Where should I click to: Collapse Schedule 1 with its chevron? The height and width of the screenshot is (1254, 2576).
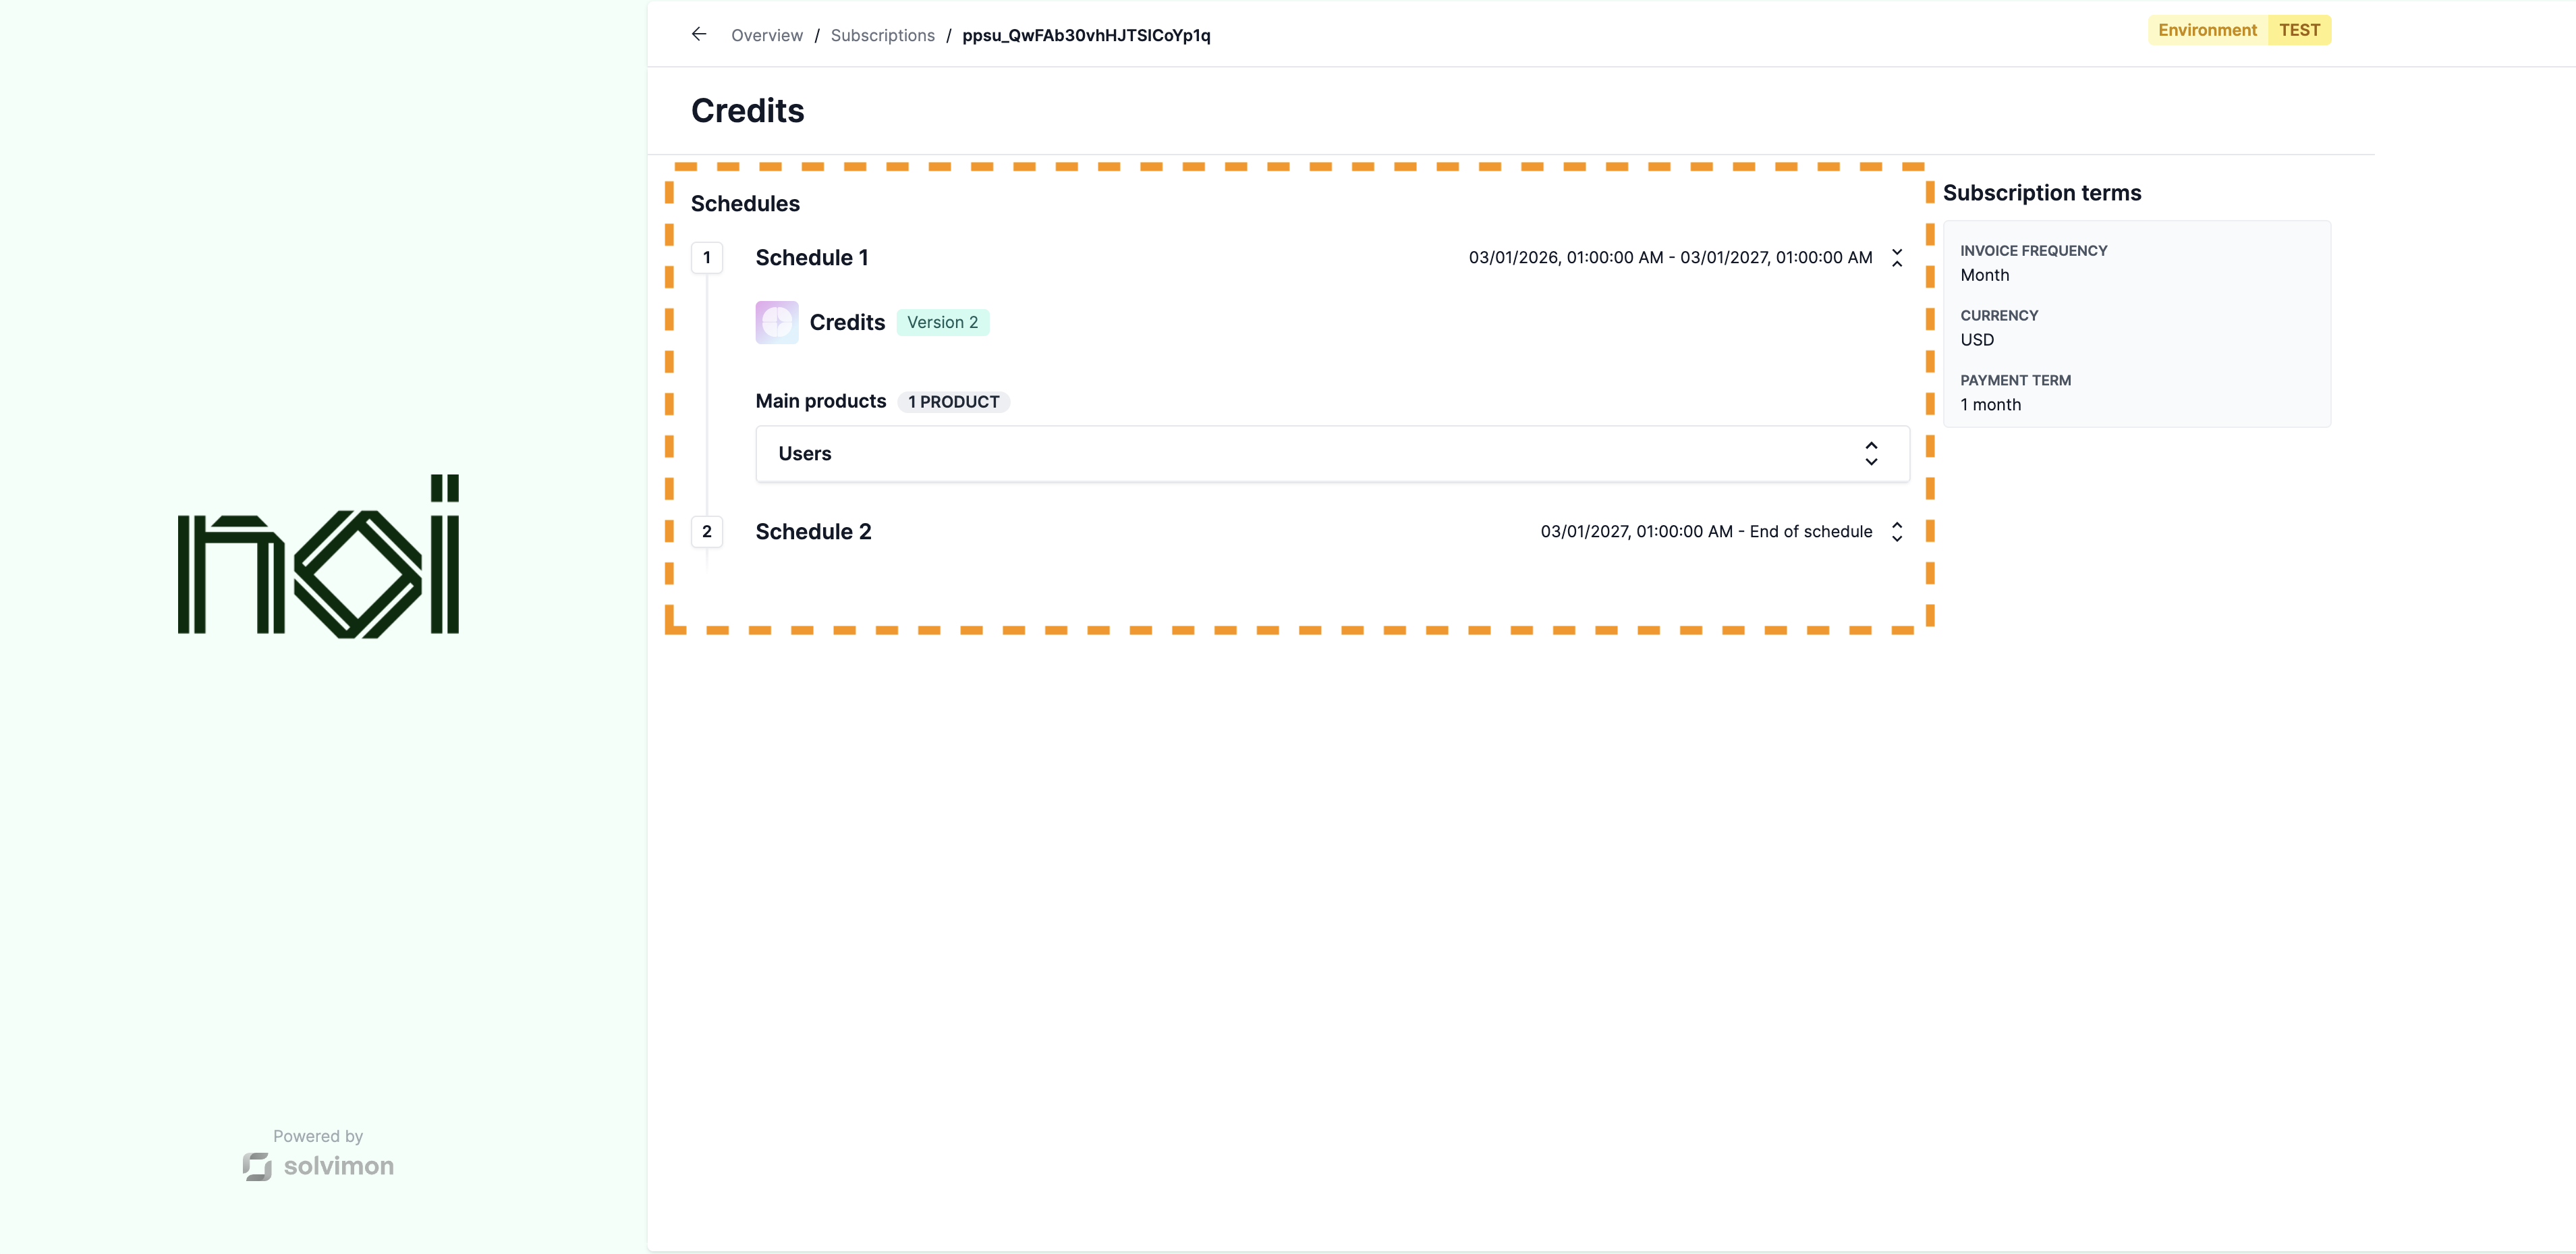(x=1896, y=258)
